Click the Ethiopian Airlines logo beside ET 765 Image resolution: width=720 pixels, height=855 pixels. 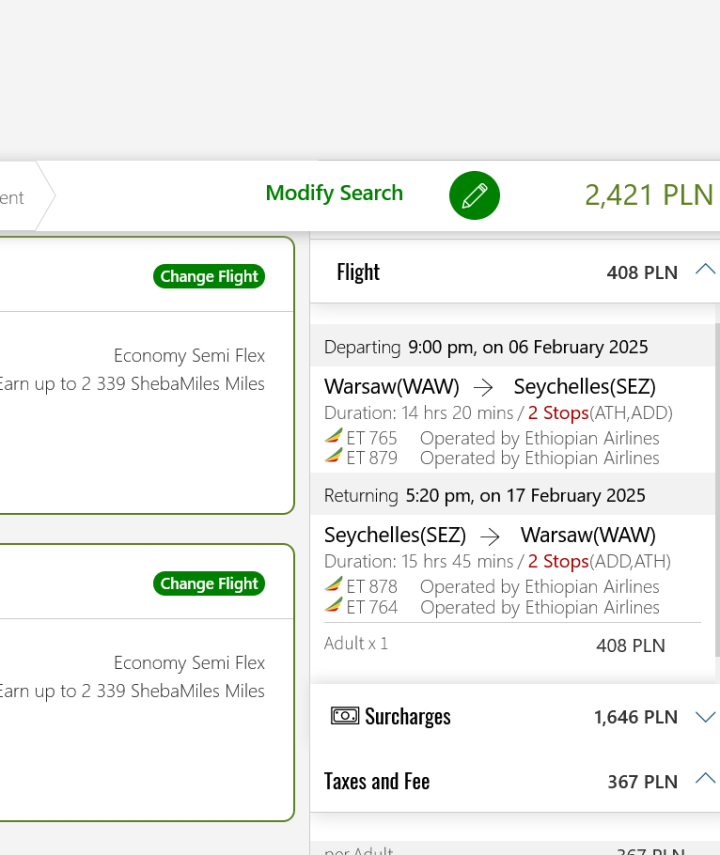point(334,437)
